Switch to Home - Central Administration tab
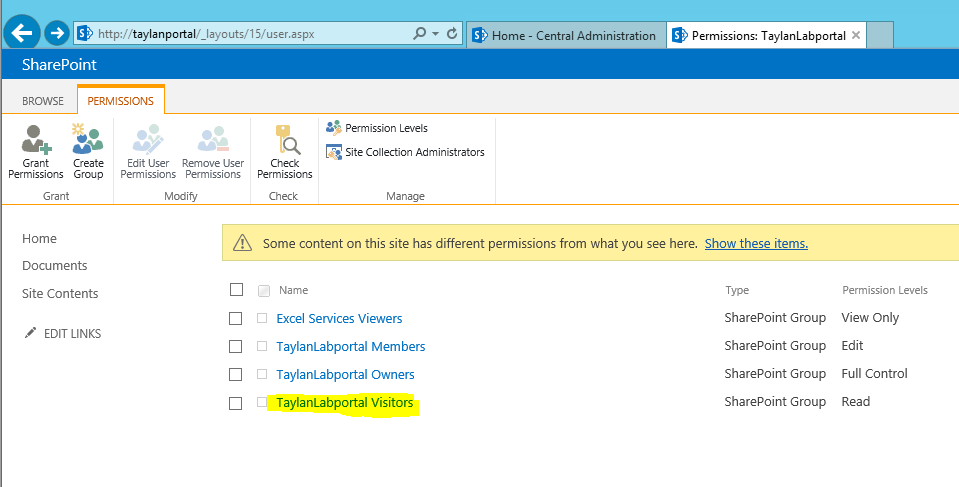959x487 pixels. [566, 35]
